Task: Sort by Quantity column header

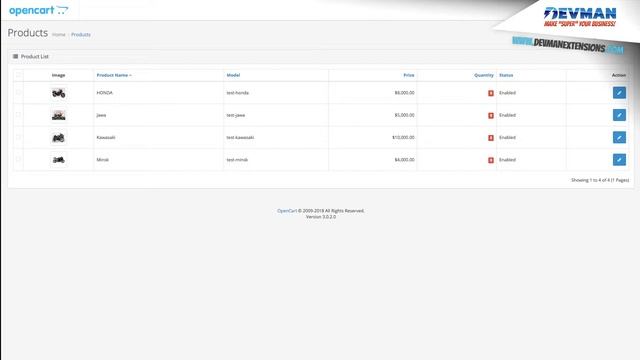Action: point(484,75)
